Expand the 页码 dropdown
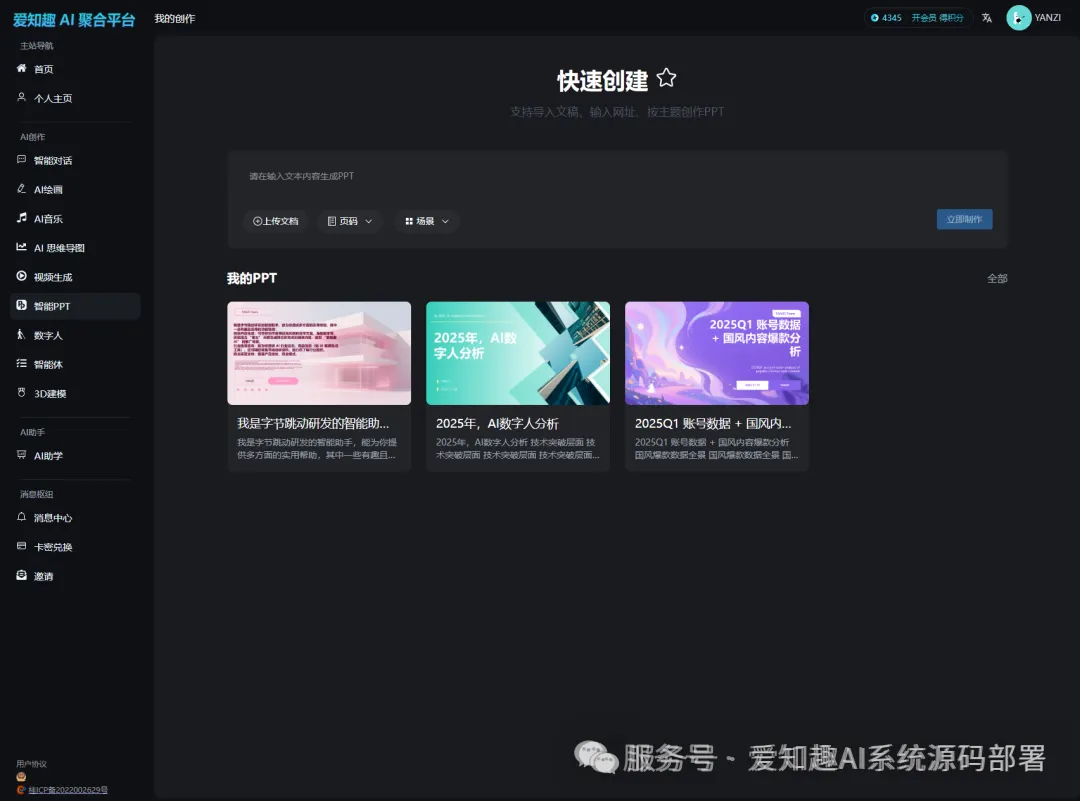The width and height of the screenshot is (1080, 801). tap(350, 221)
